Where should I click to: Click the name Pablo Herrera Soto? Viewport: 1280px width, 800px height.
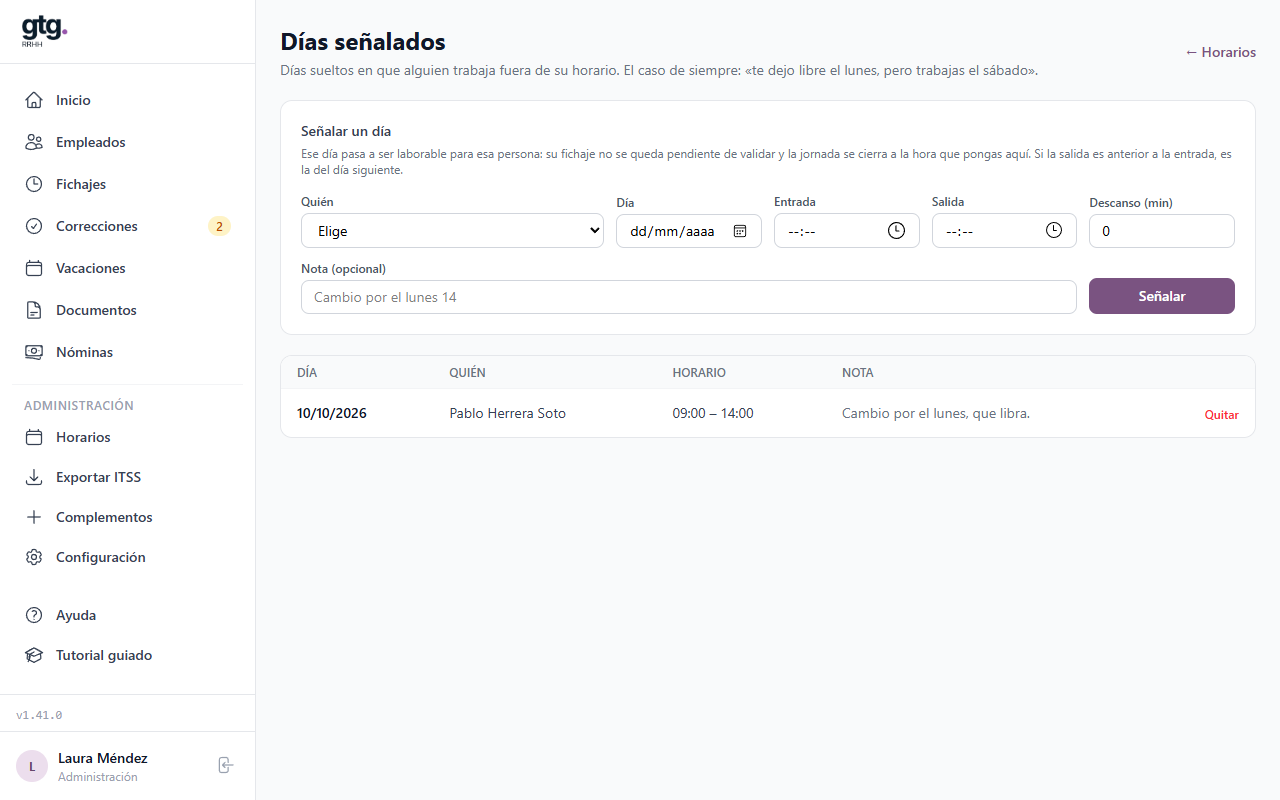pyautogui.click(x=508, y=413)
